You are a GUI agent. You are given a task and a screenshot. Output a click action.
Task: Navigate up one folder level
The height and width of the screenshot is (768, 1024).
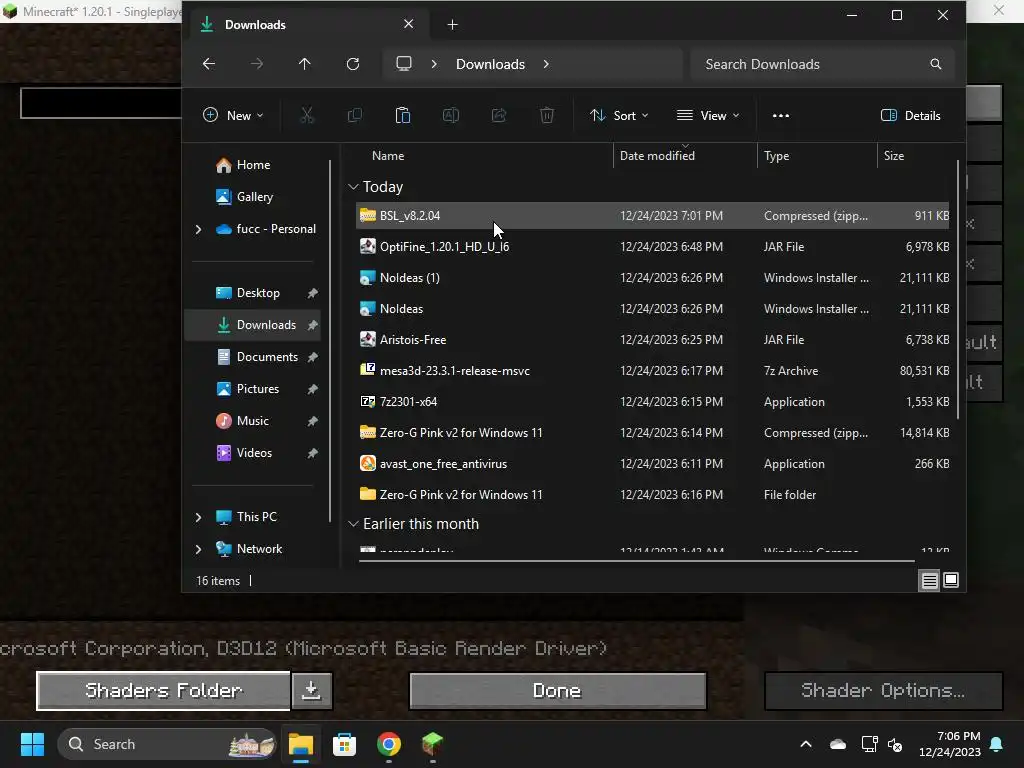point(304,64)
